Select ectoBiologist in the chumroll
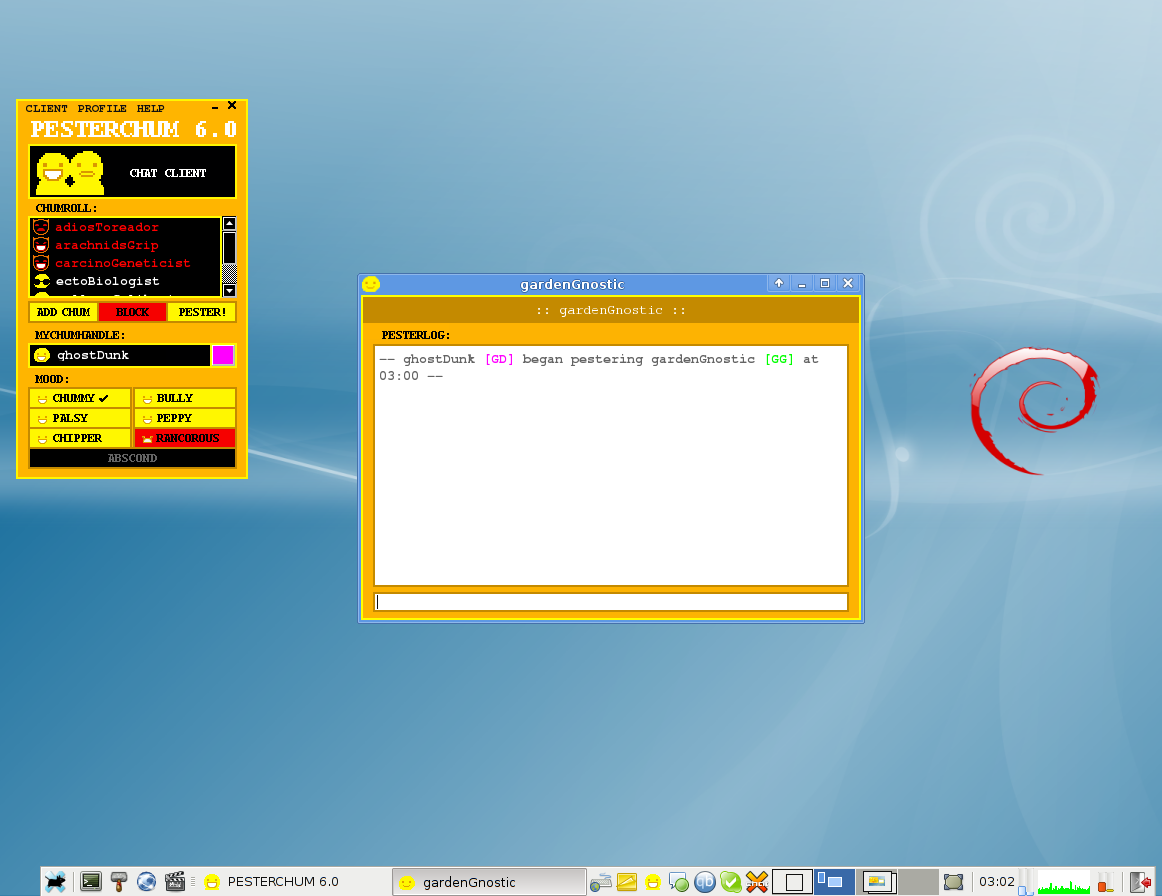Screen dimensions: 1162x896 107,281
